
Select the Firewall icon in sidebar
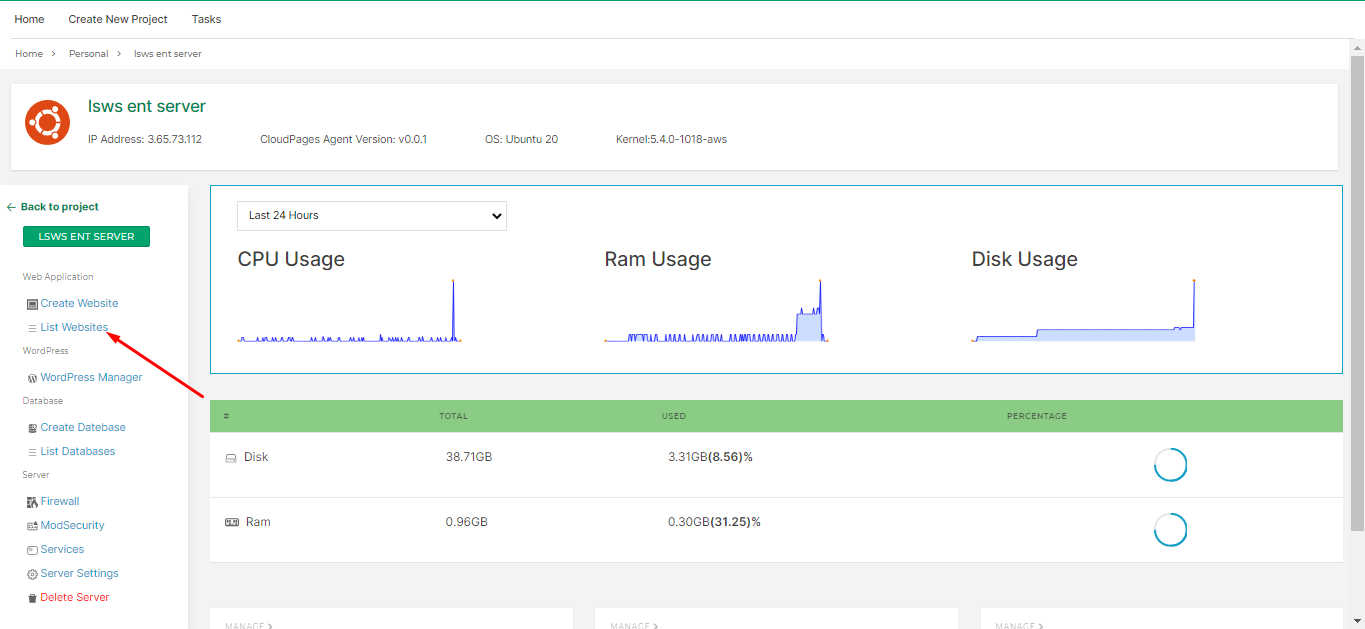point(31,501)
